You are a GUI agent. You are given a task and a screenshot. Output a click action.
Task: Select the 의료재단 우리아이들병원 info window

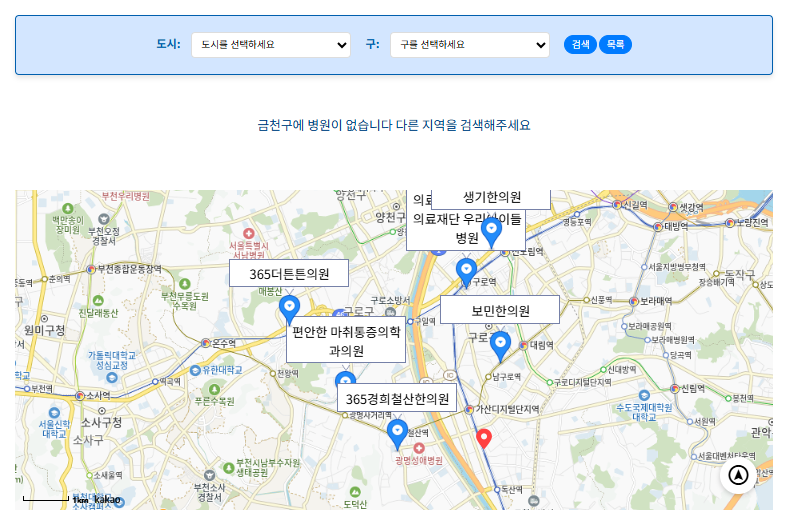[x=466, y=230]
